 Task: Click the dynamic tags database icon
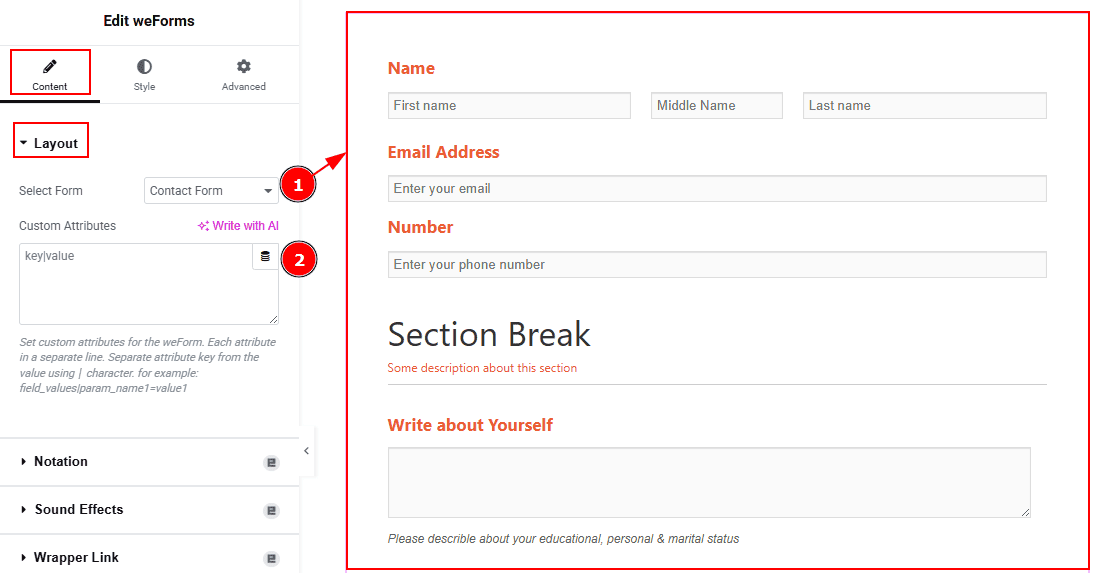pyautogui.click(x=265, y=256)
